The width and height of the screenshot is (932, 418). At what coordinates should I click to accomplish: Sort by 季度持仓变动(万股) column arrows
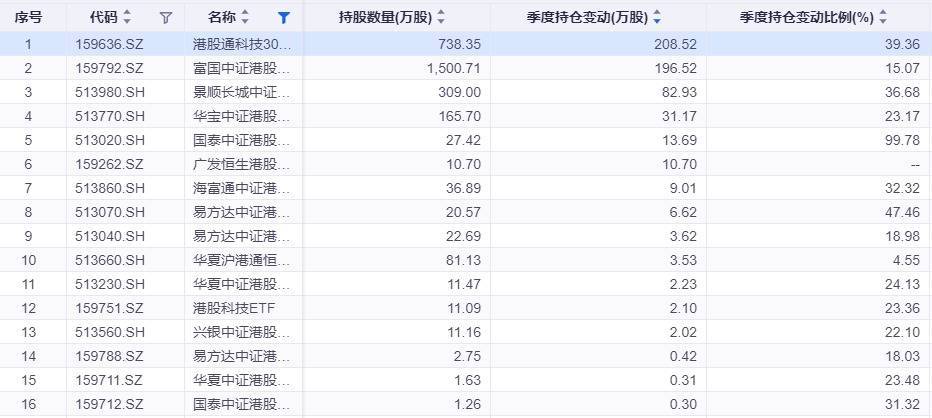point(656,18)
